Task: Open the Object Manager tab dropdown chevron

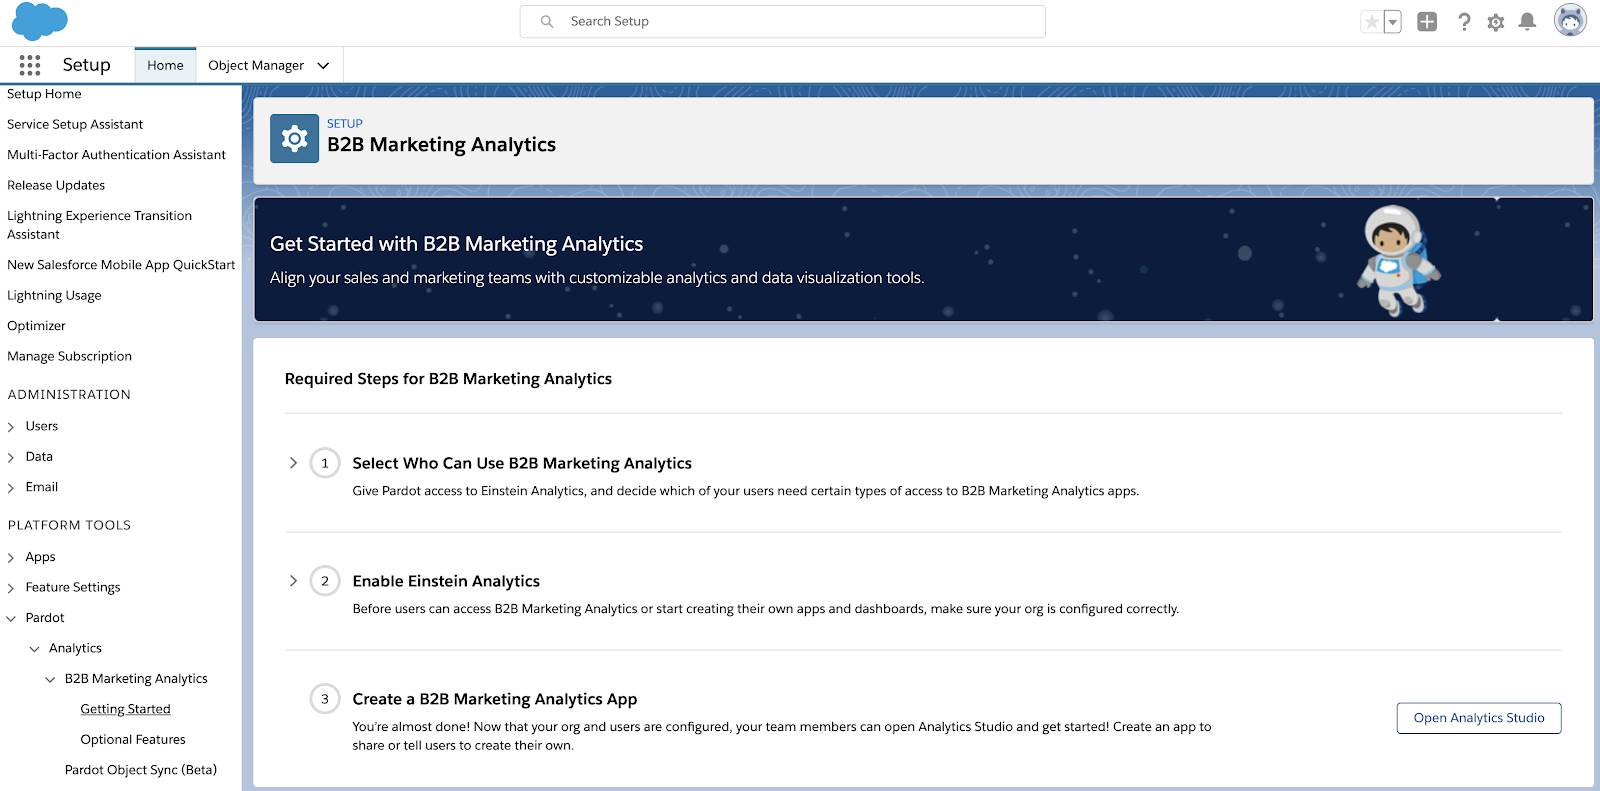Action: coord(323,66)
